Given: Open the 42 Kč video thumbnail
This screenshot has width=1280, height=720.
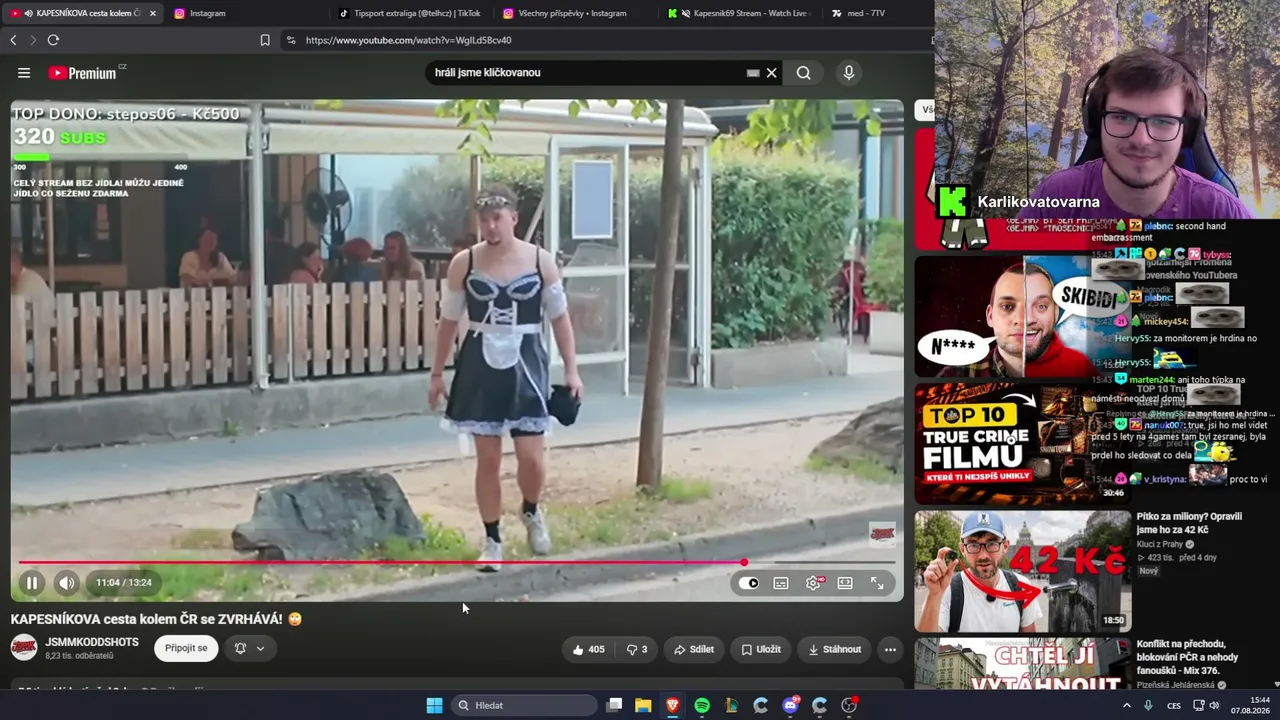Looking at the screenshot, I should (1023, 571).
